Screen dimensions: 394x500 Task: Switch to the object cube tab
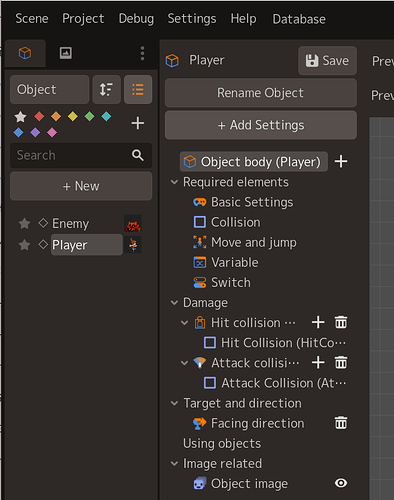tap(25, 53)
